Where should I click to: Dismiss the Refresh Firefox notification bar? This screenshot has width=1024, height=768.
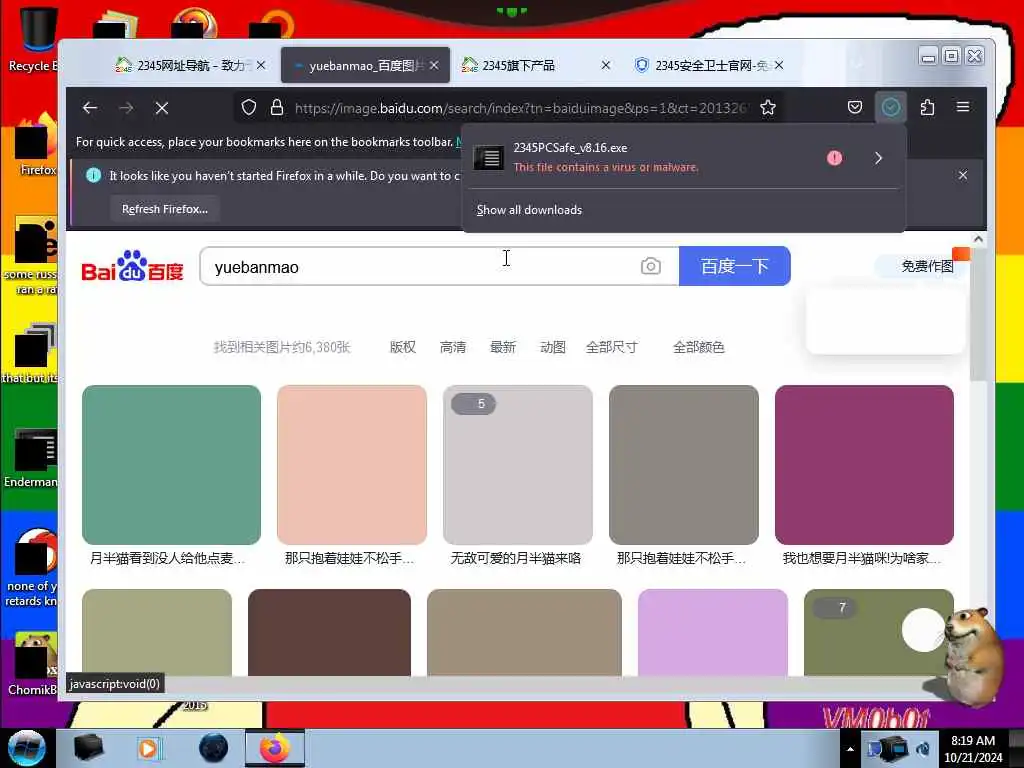pyautogui.click(x=963, y=175)
